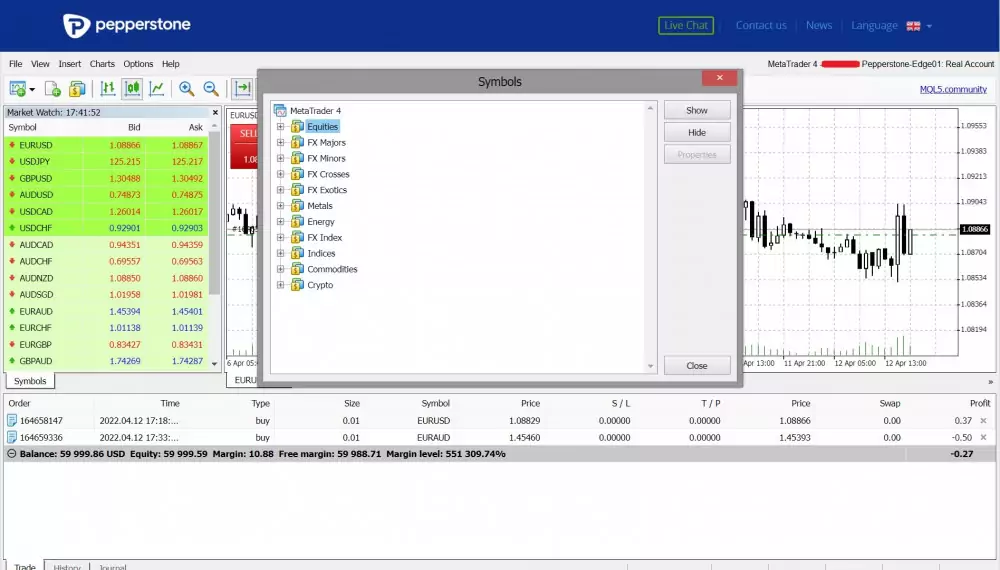
Task: Expand the Energy tree node
Action: point(281,221)
